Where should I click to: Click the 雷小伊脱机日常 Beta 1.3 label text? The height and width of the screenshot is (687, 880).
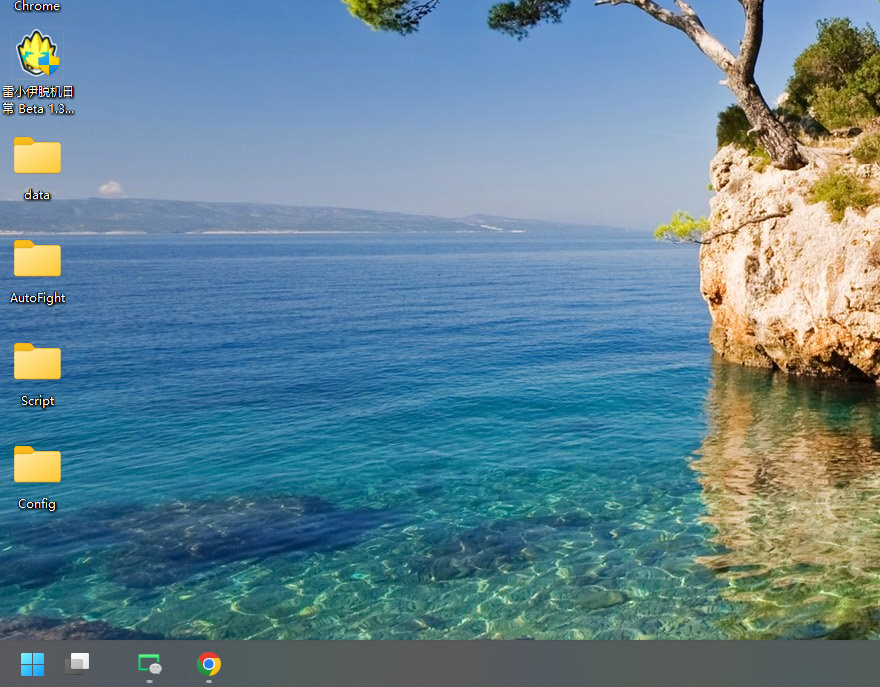pos(37,100)
